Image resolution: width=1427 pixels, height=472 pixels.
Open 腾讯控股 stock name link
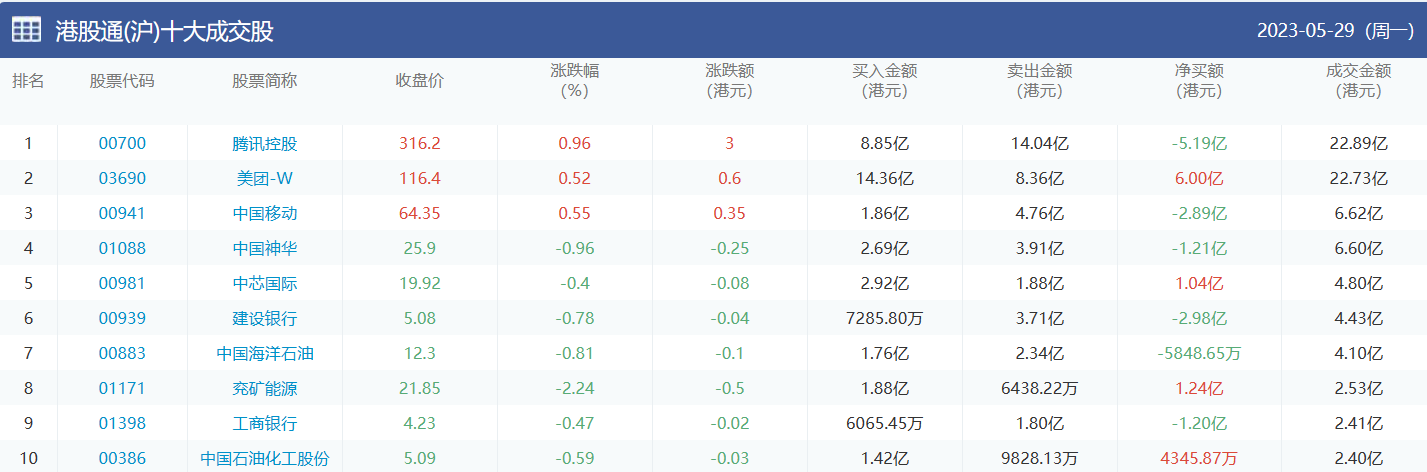pos(264,144)
